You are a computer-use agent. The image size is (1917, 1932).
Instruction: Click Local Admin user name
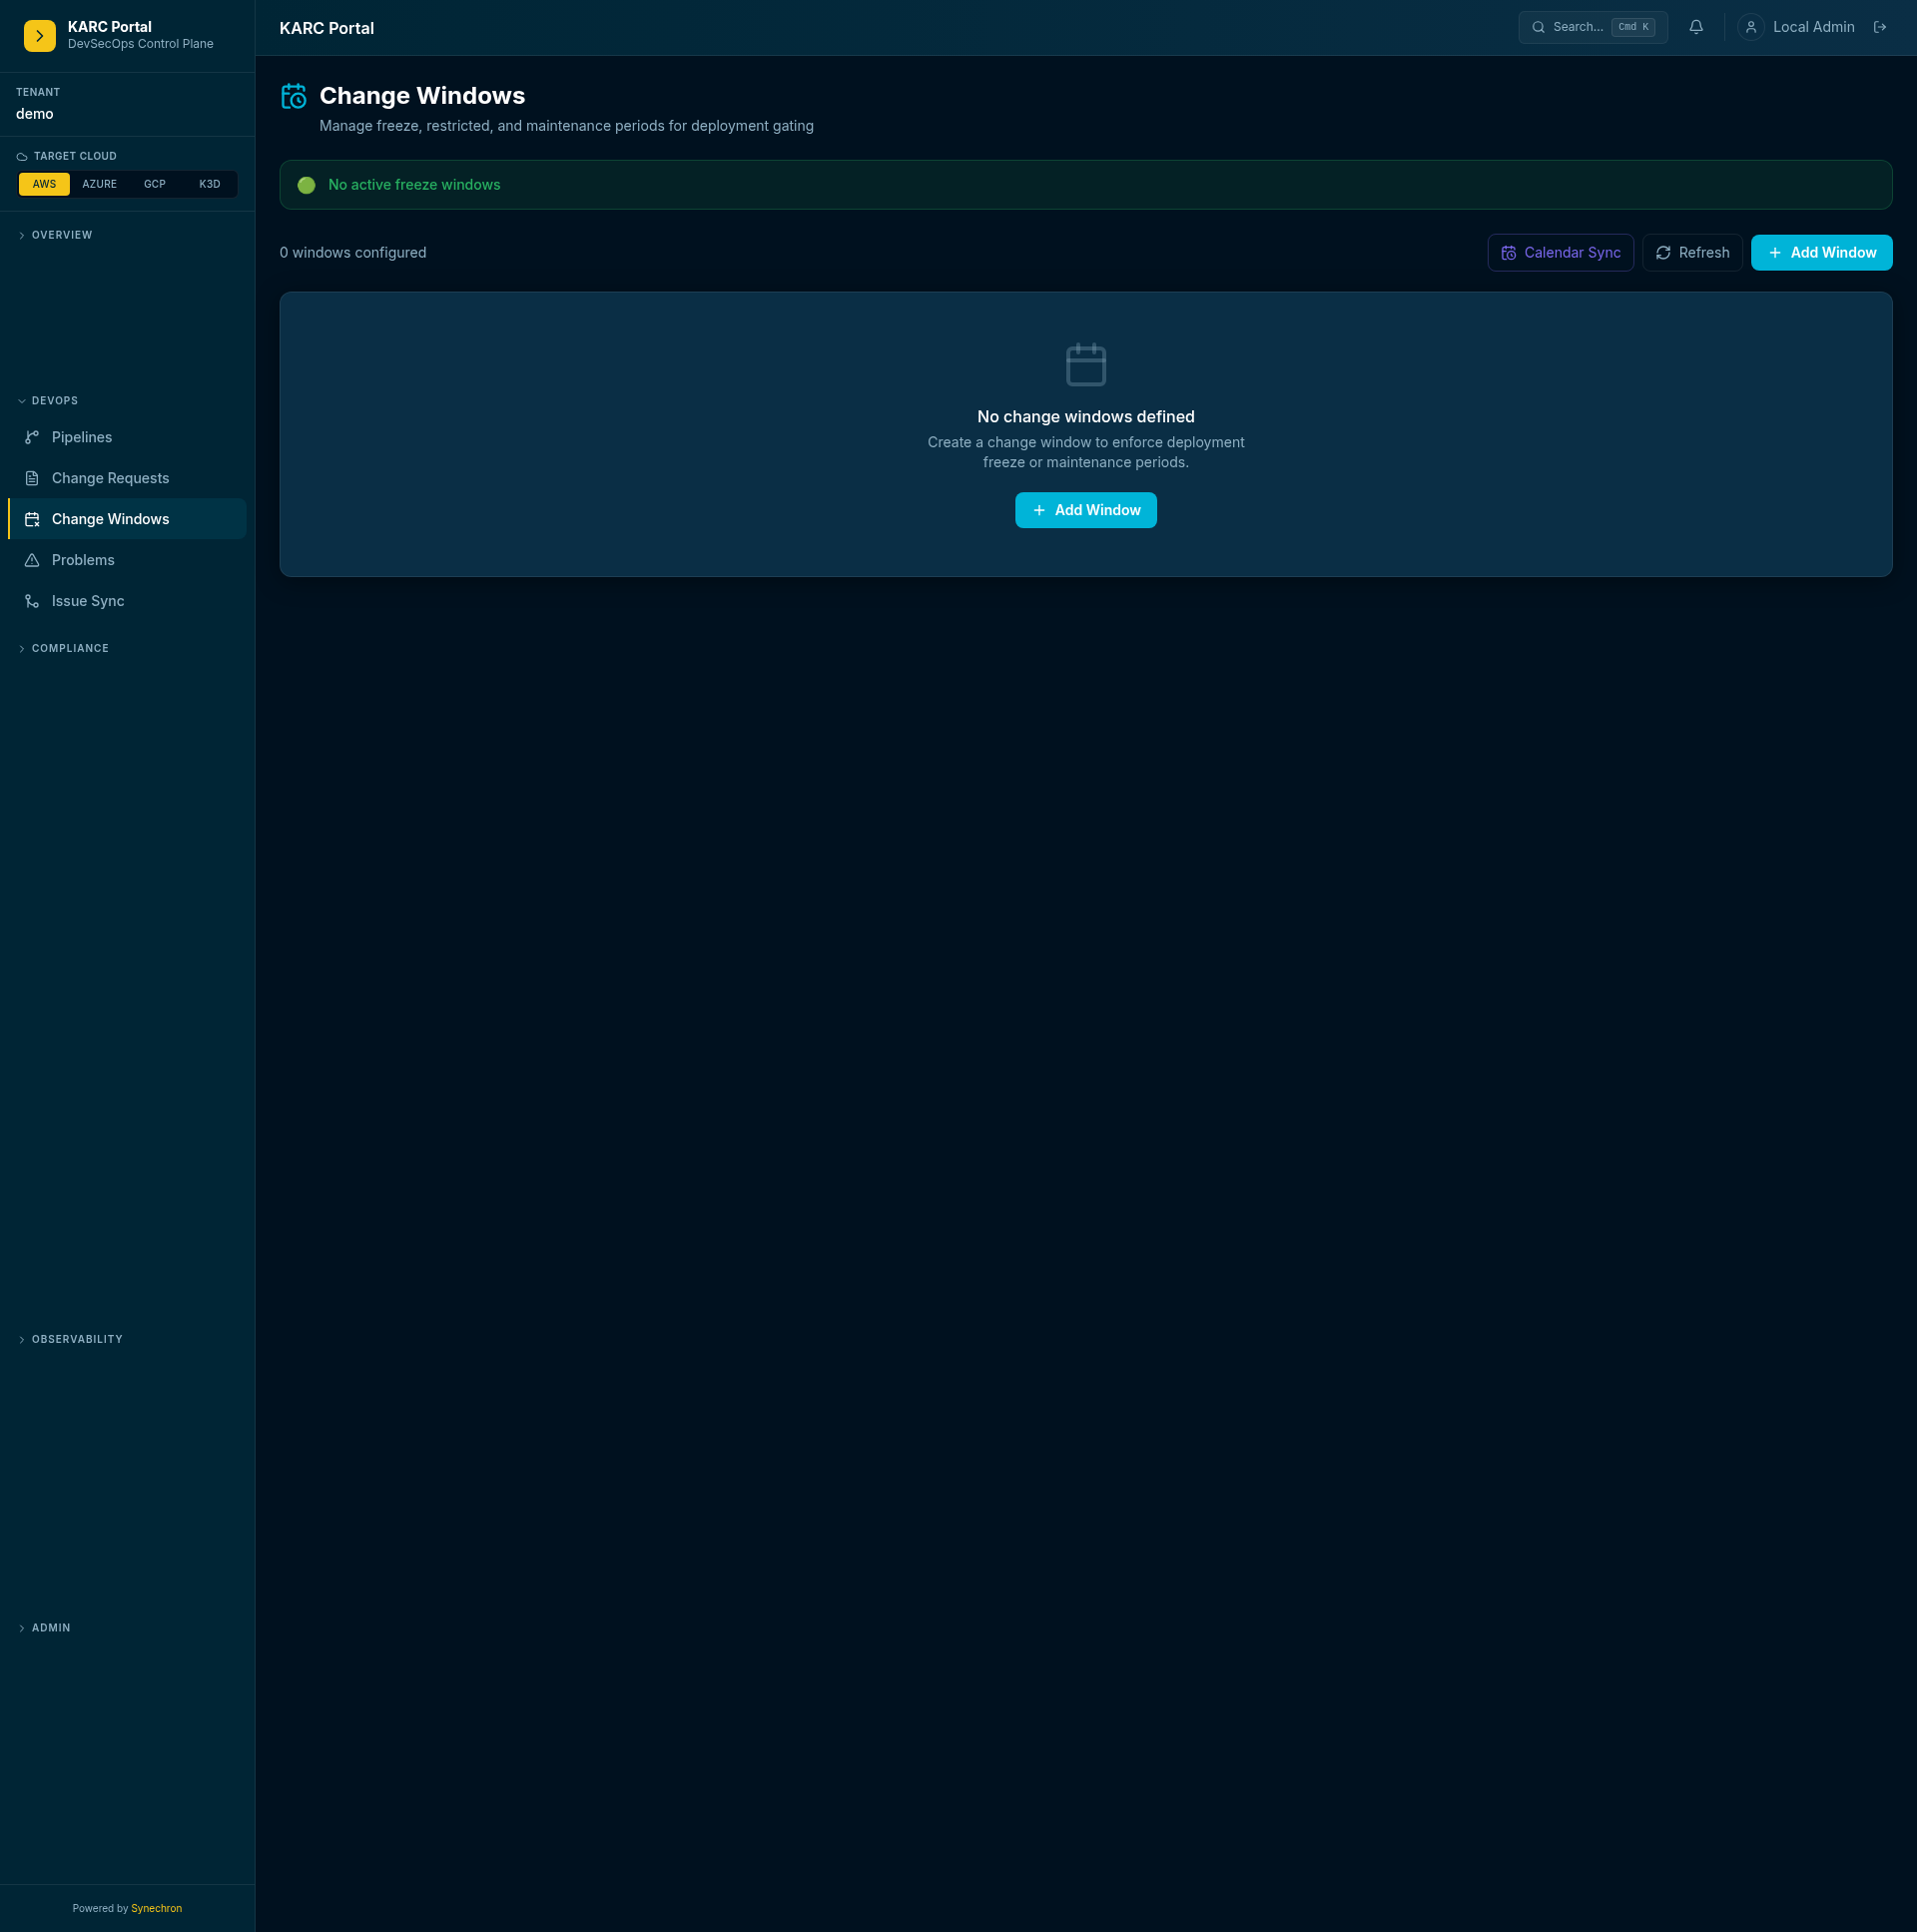1813,27
